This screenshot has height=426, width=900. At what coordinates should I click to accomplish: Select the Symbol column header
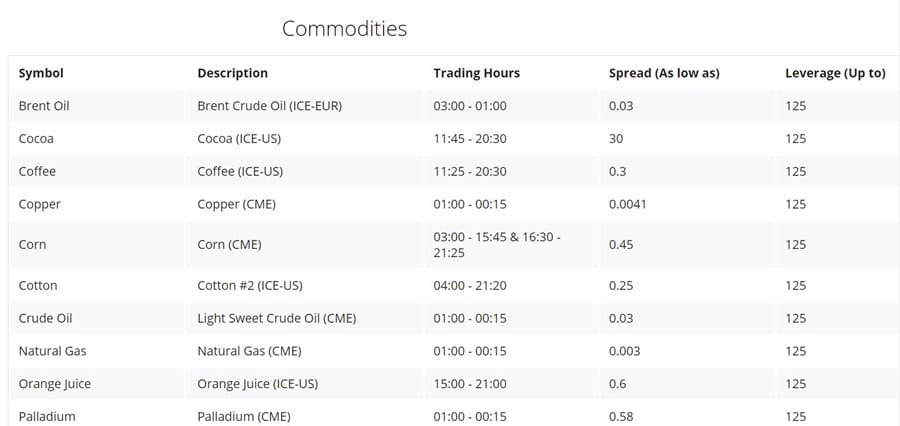[41, 73]
